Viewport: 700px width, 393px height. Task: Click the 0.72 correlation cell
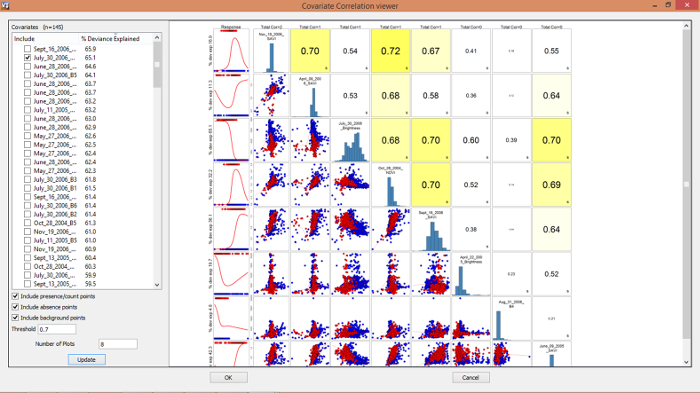(x=390, y=51)
